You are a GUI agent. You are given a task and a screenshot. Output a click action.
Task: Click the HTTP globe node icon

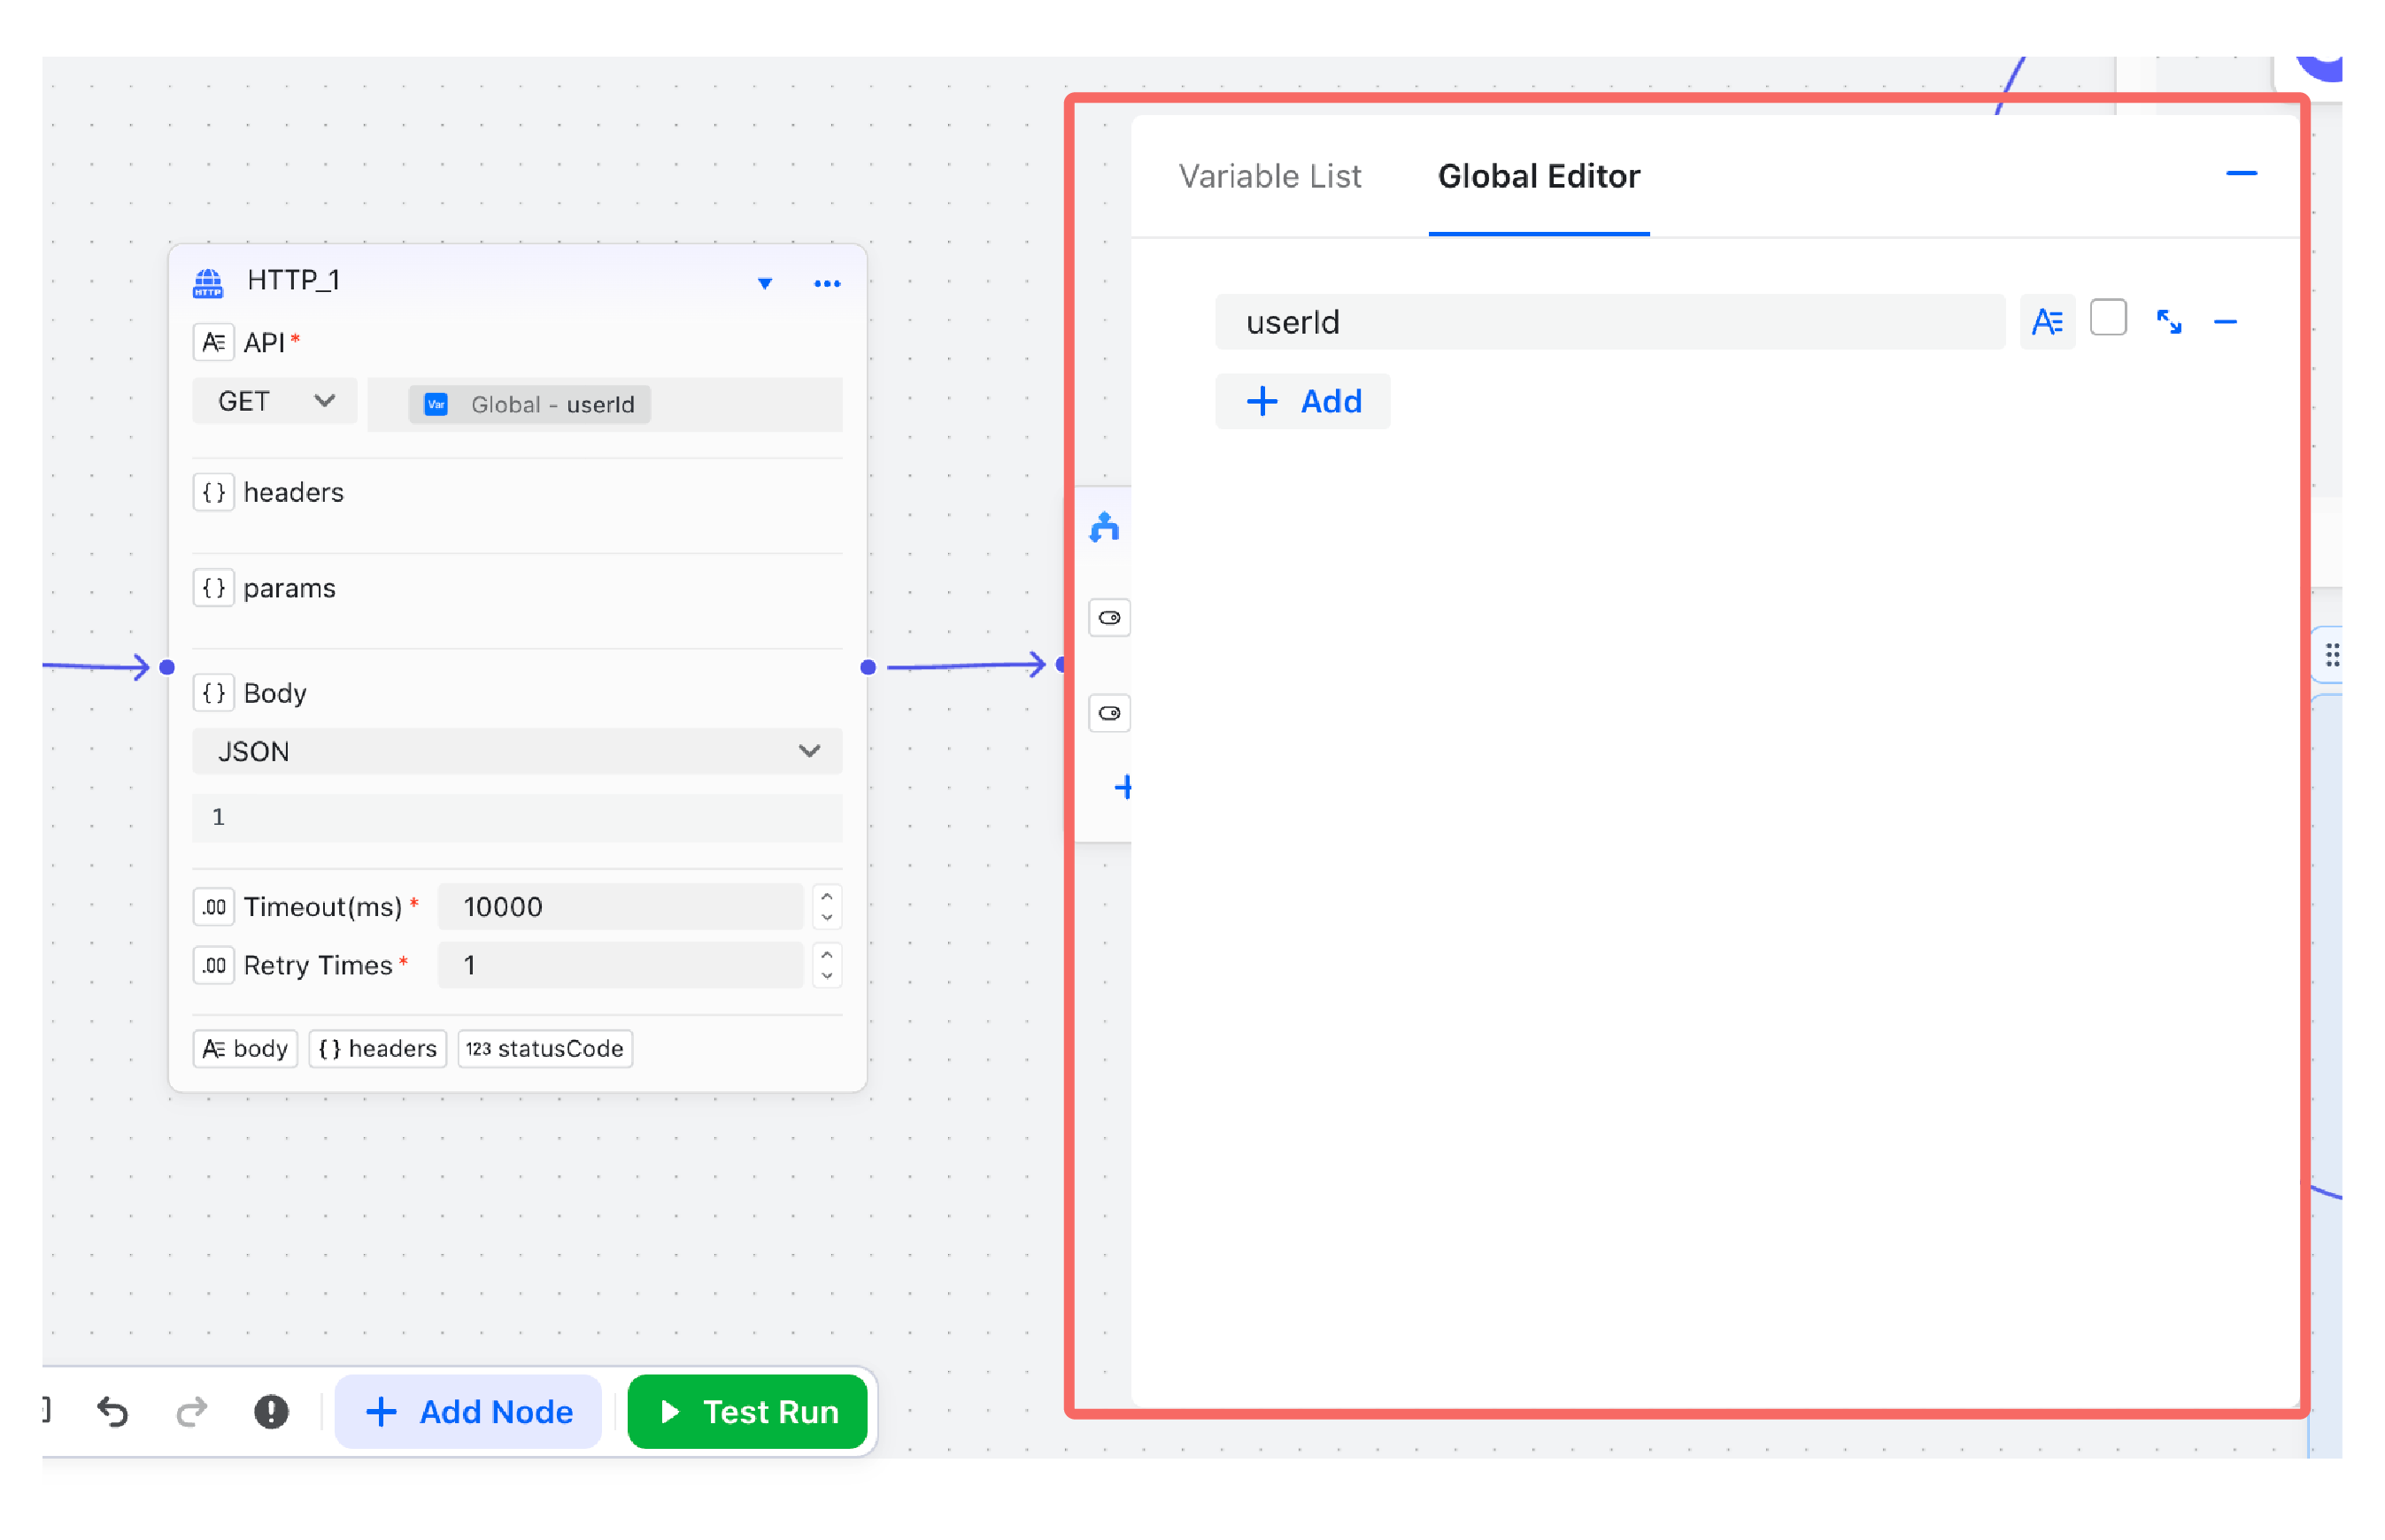tap(208, 282)
